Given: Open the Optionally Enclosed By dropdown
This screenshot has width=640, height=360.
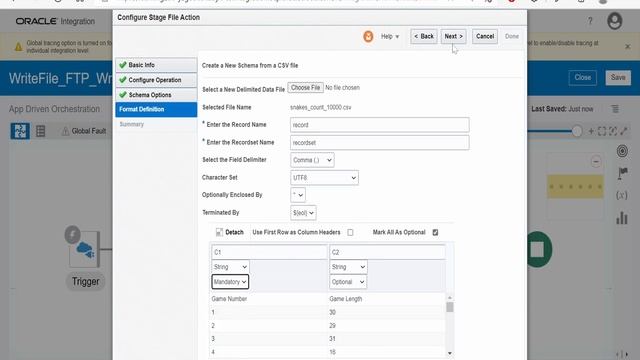Looking at the screenshot, I should (298, 195).
